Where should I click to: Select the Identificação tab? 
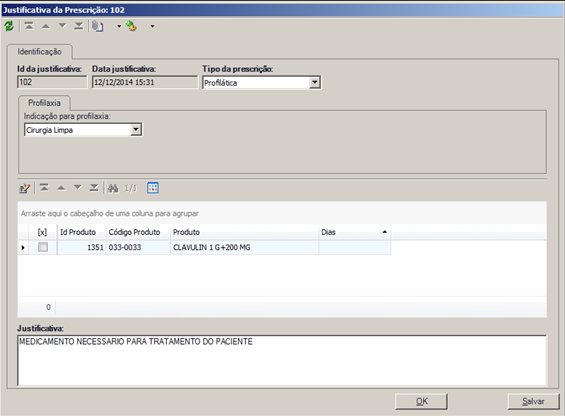pyautogui.click(x=40, y=52)
